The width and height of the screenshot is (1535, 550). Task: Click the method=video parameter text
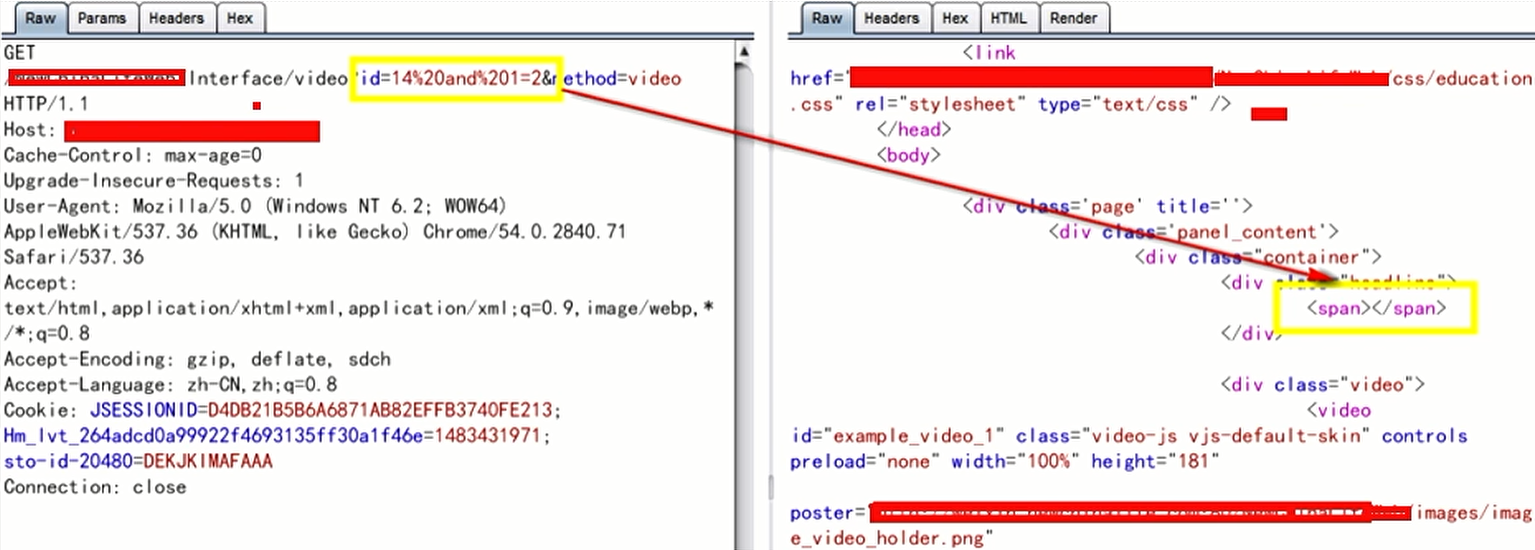coord(617,78)
